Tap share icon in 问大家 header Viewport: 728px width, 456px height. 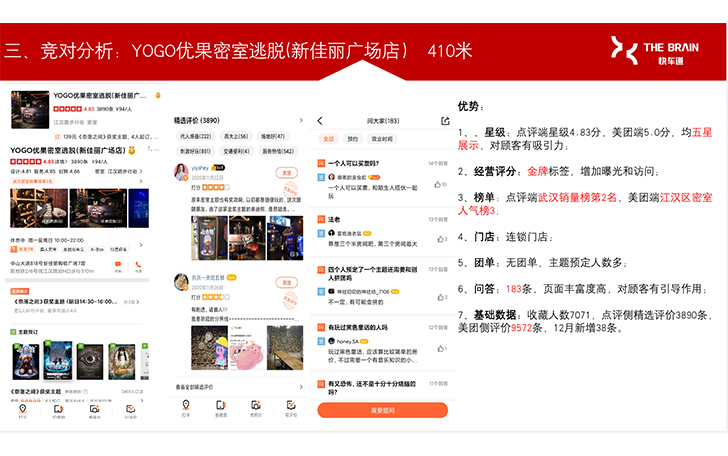pyautogui.click(x=445, y=121)
